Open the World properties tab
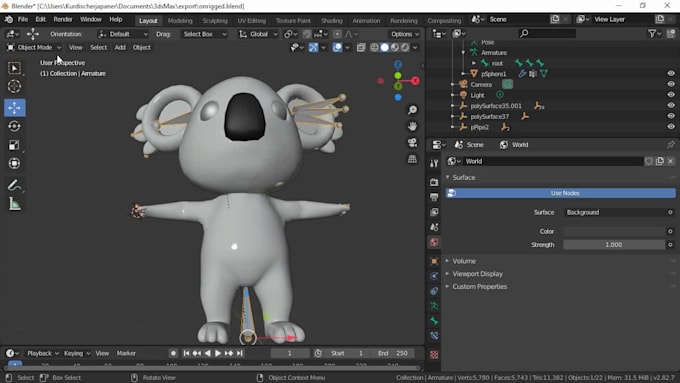This screenshot has height=383, width=680. (x=434, y=242)
